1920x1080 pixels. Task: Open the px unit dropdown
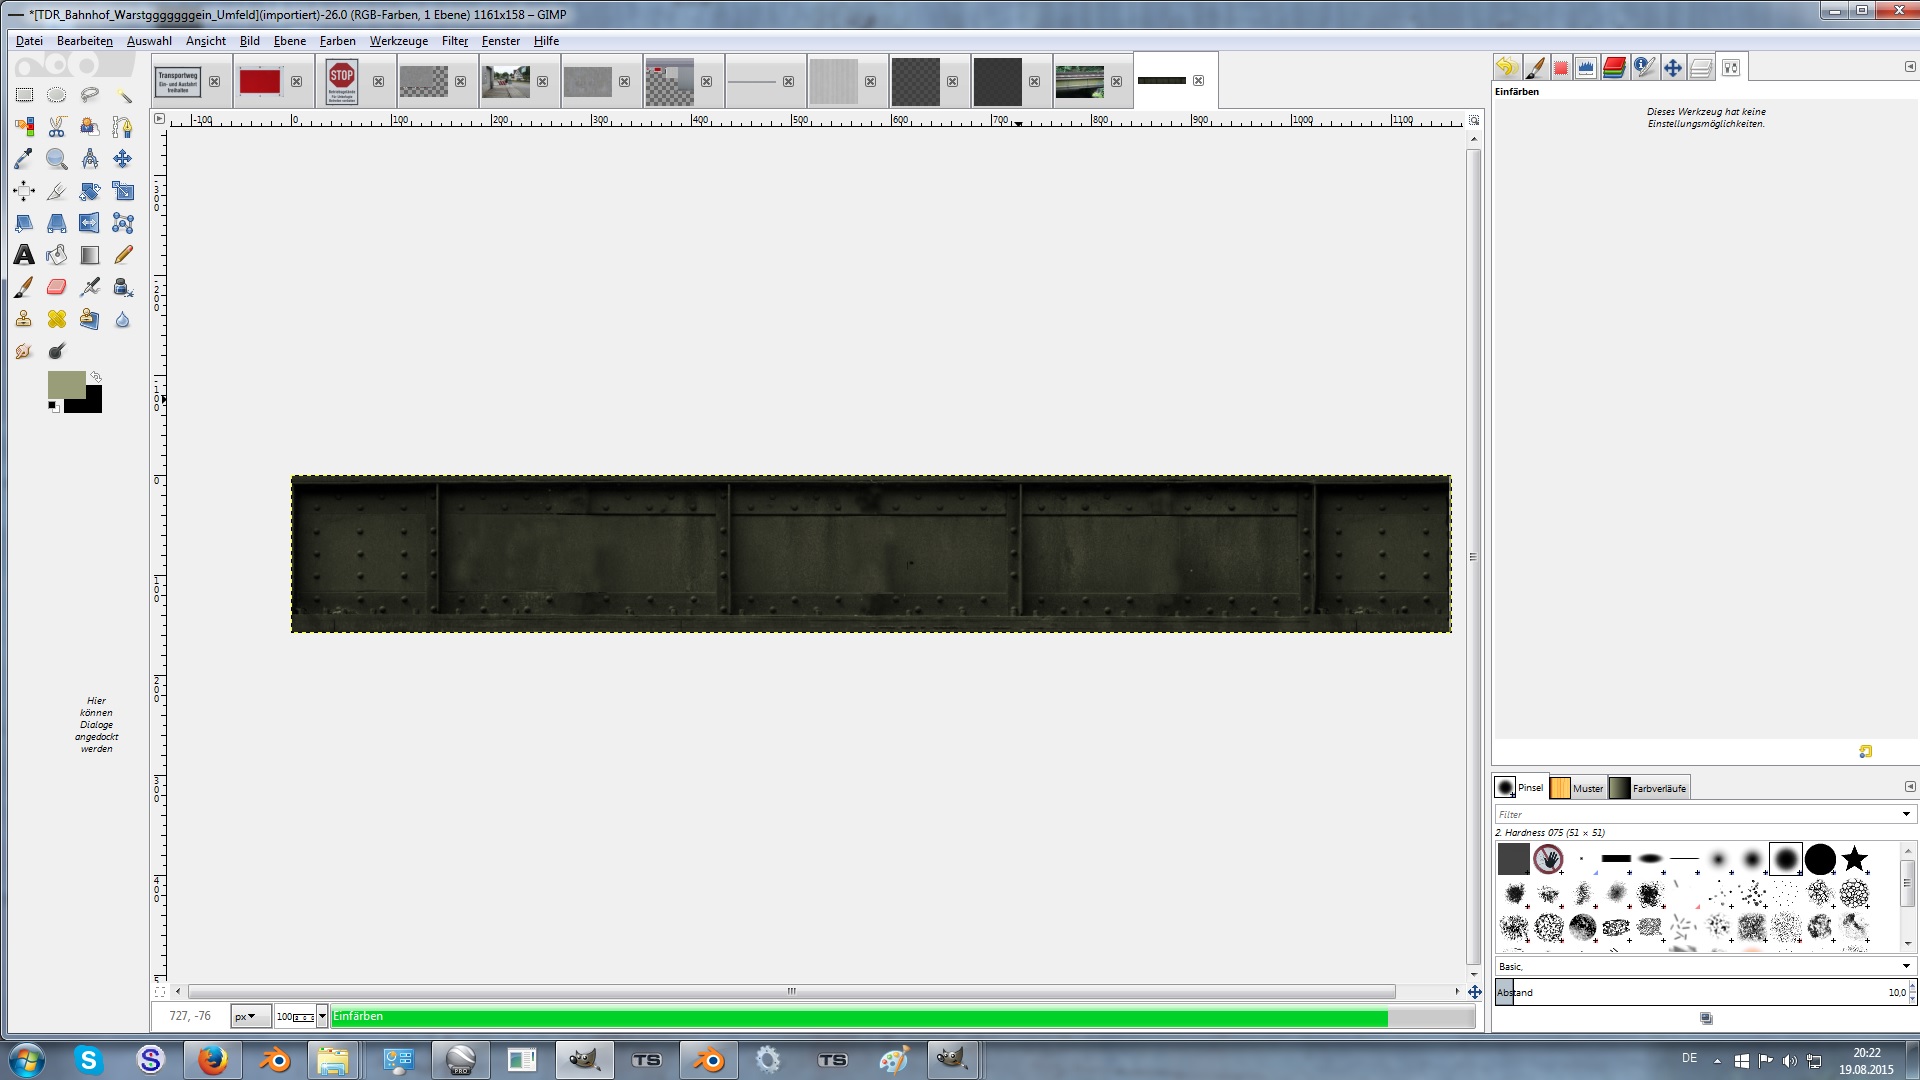point(250,1017)
